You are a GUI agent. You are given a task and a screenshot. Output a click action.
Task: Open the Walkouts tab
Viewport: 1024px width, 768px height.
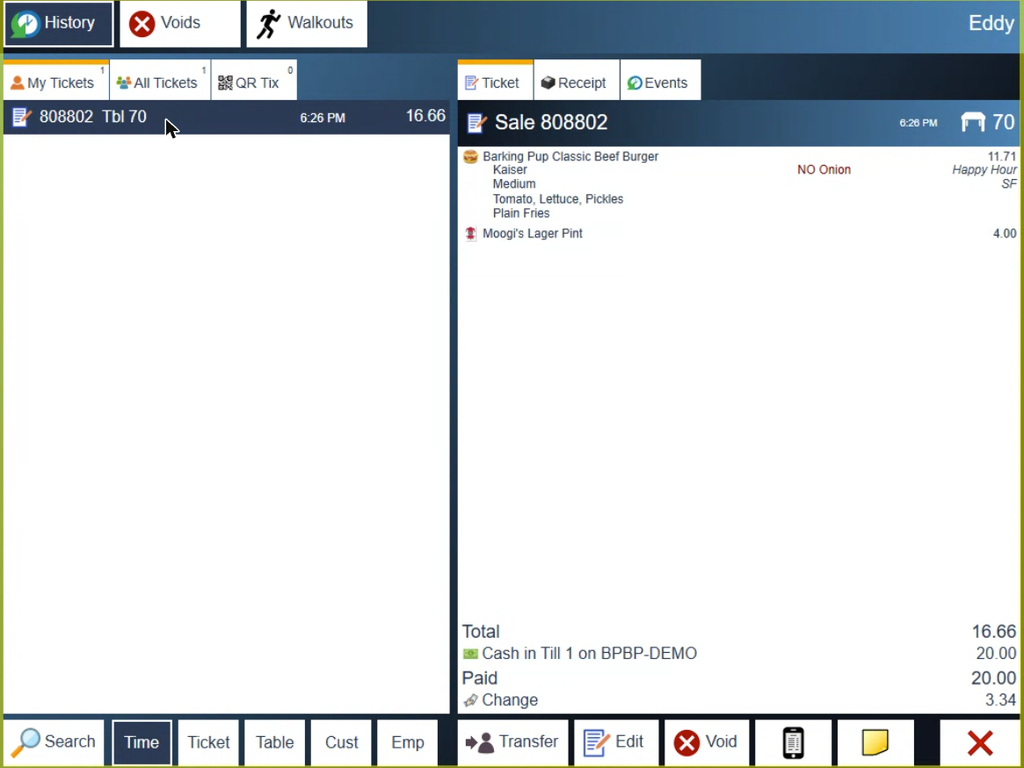pos(306,24)
